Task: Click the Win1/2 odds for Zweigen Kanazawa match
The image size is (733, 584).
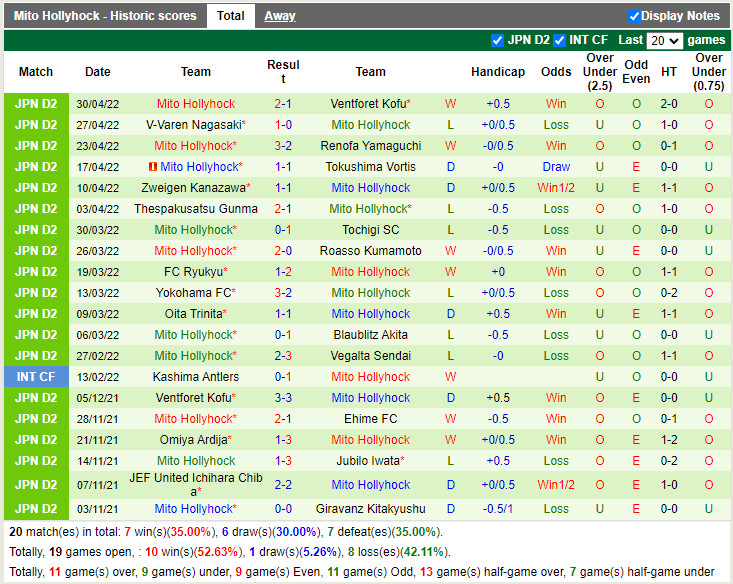Action: pos(556,188)
